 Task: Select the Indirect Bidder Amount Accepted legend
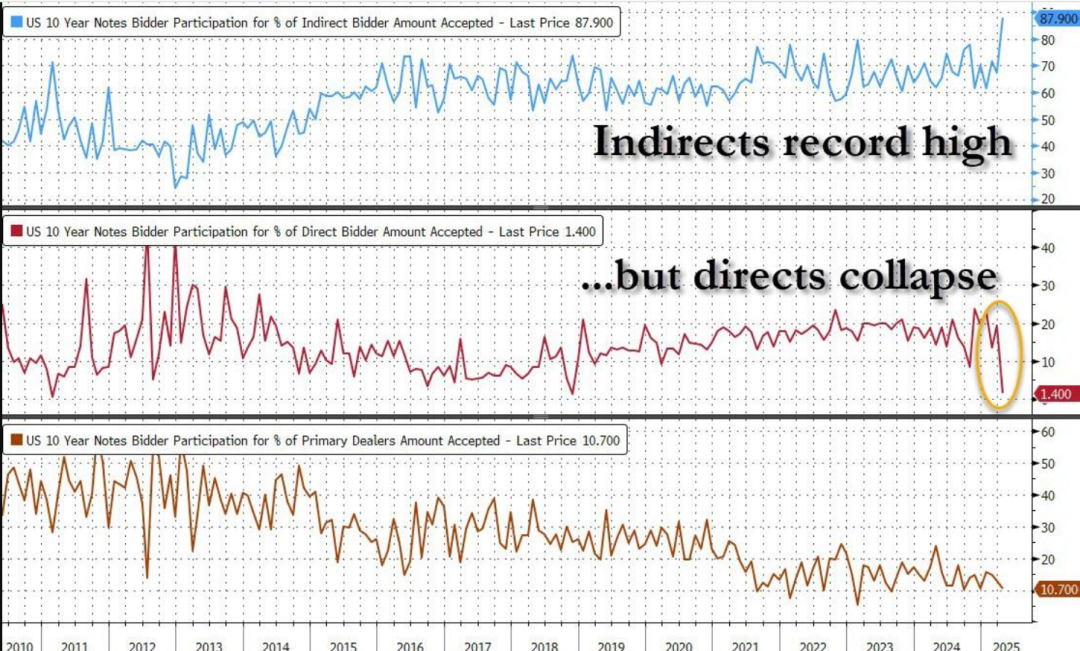(311, 22)
